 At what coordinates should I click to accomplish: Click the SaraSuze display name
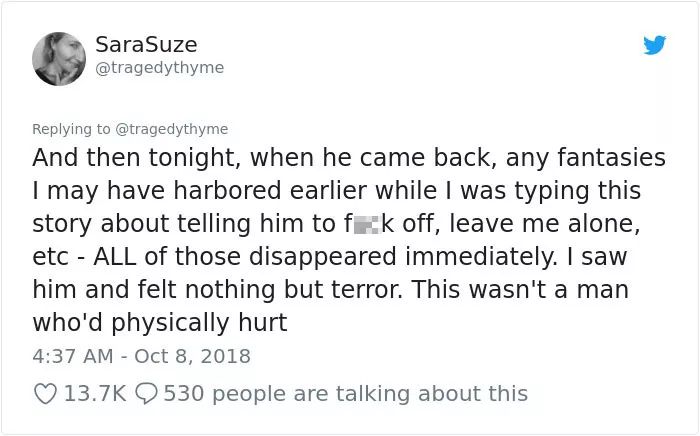click(x=146, y=45)
